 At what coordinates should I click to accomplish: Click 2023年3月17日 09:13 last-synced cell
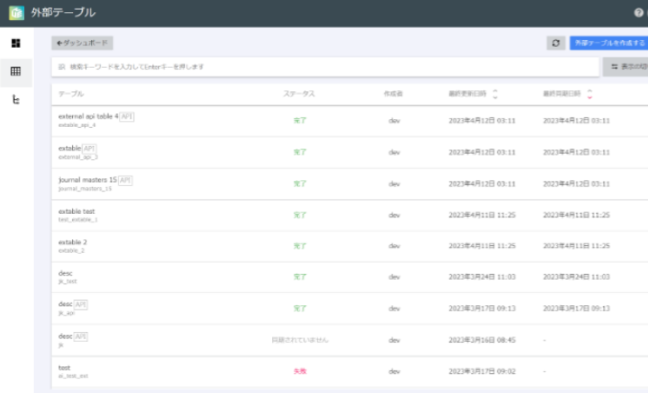(577, 309)
